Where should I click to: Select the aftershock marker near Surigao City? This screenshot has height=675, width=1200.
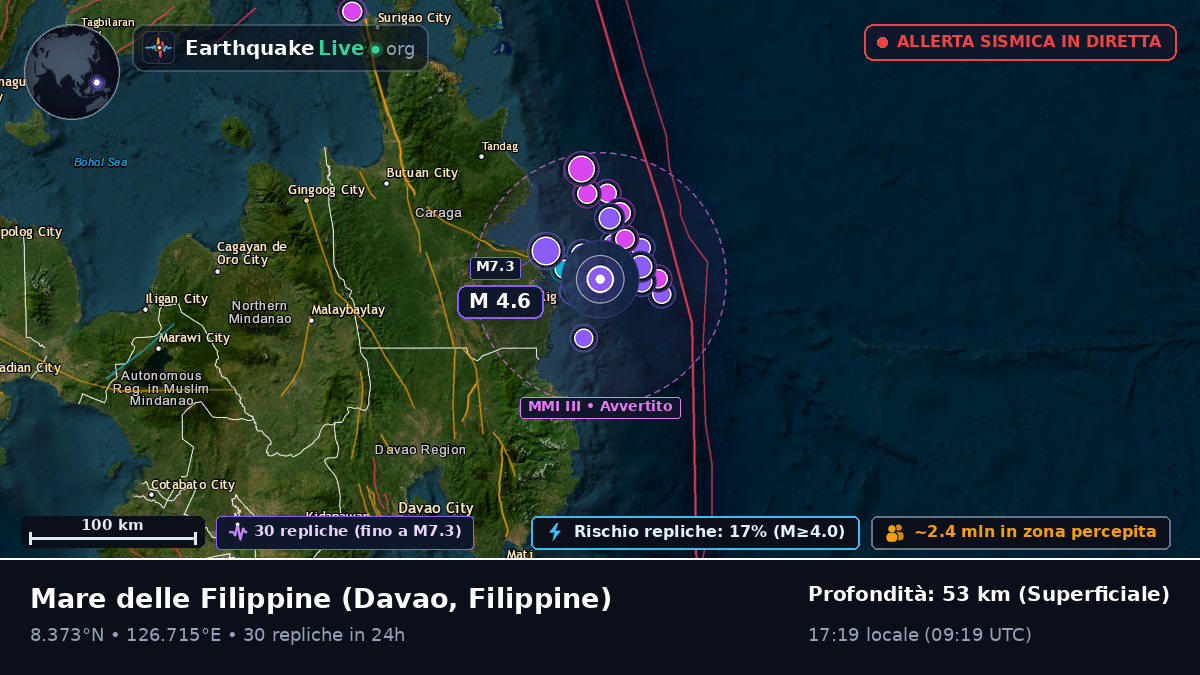(x=352, y=11)
